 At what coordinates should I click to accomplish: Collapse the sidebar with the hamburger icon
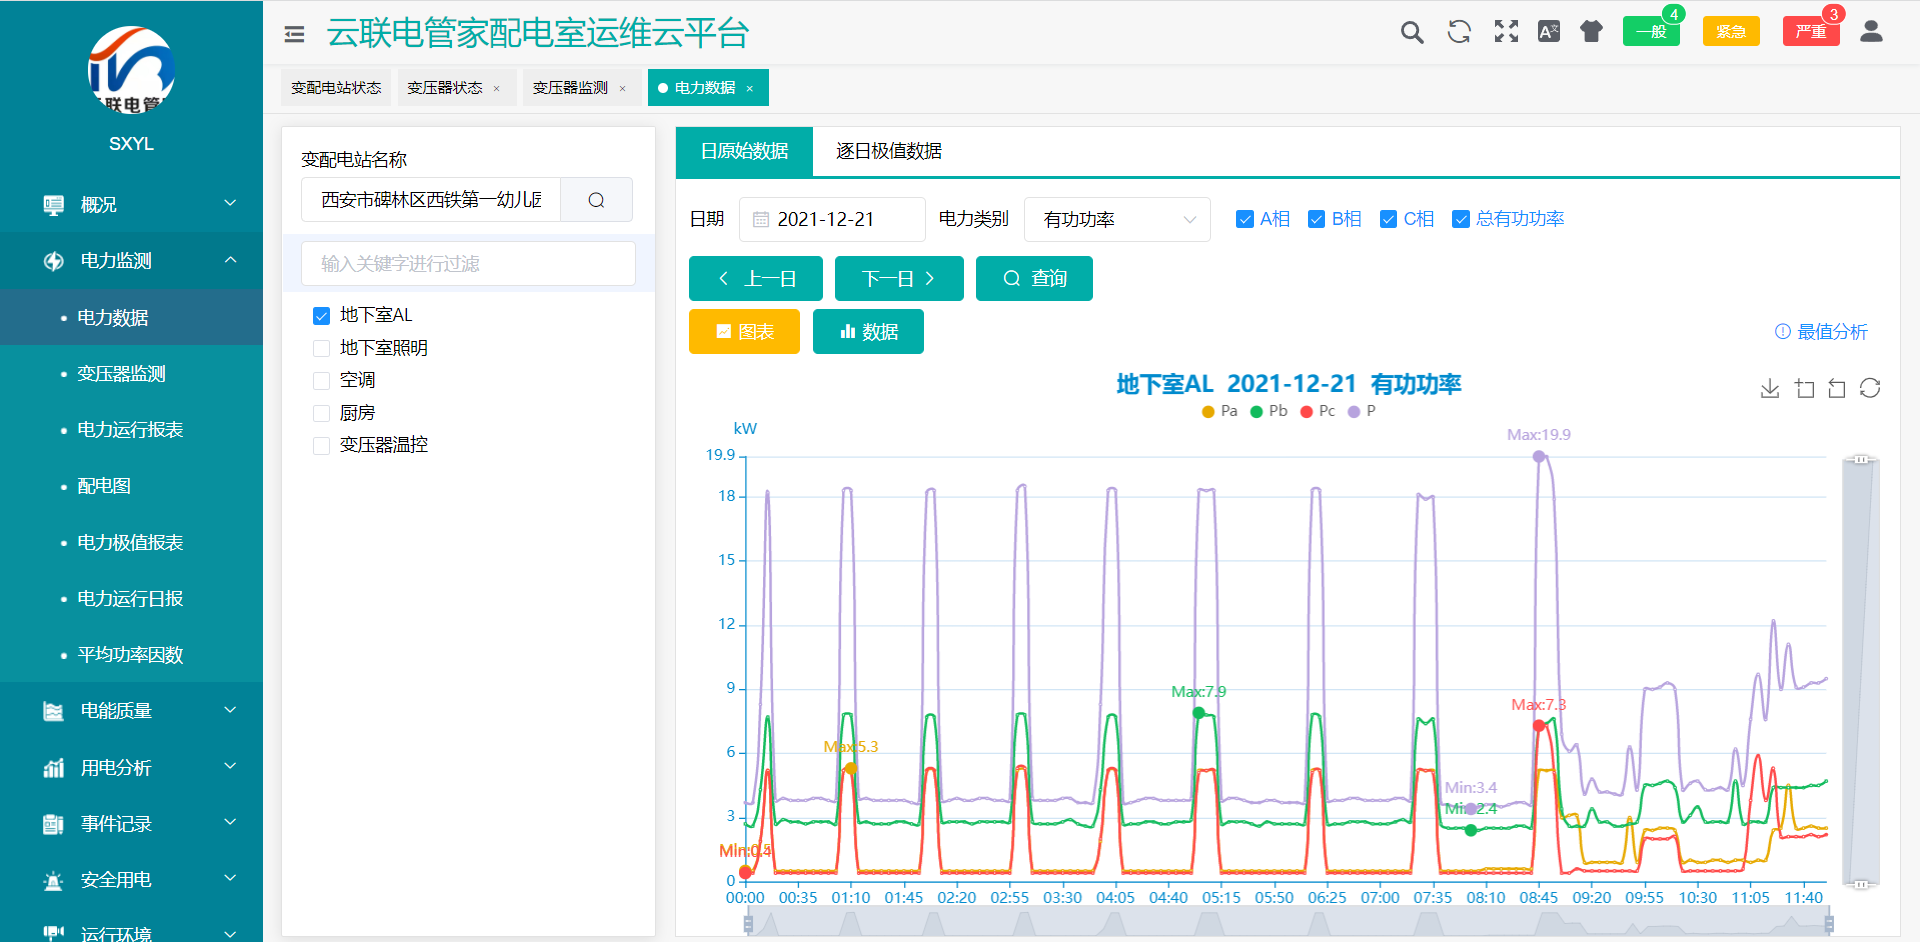(293, 33)
